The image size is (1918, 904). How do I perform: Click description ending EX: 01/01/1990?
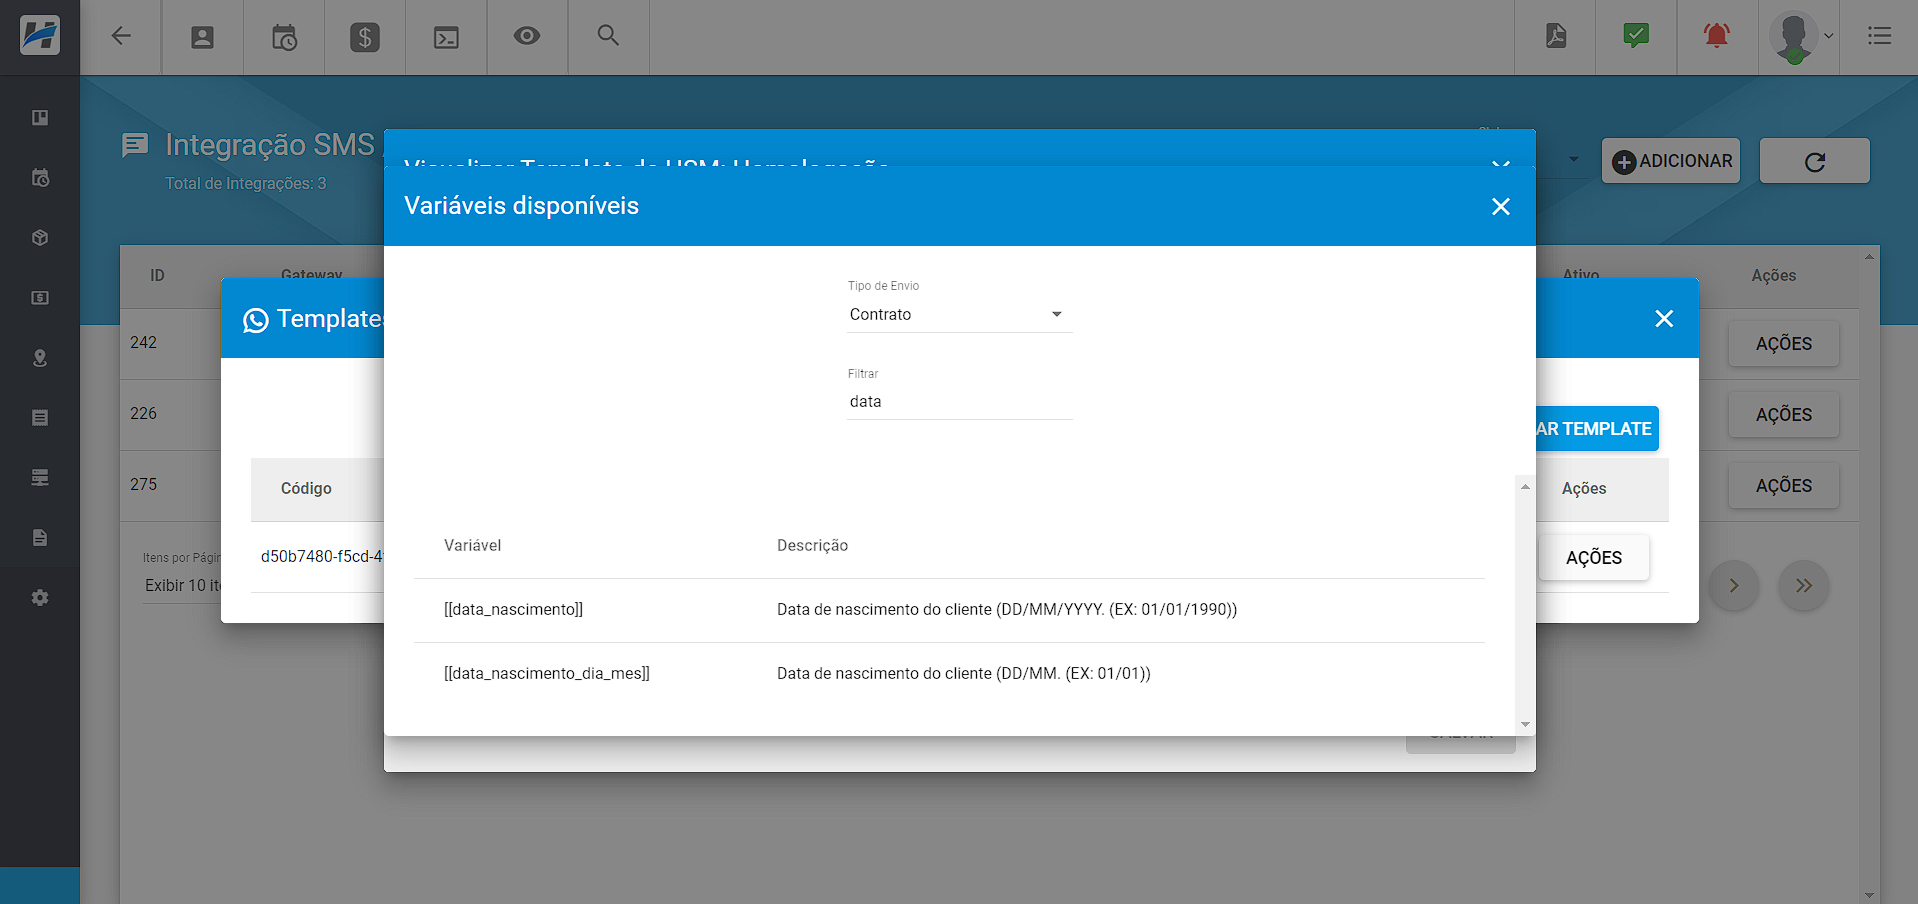[x=1007, y=609]
